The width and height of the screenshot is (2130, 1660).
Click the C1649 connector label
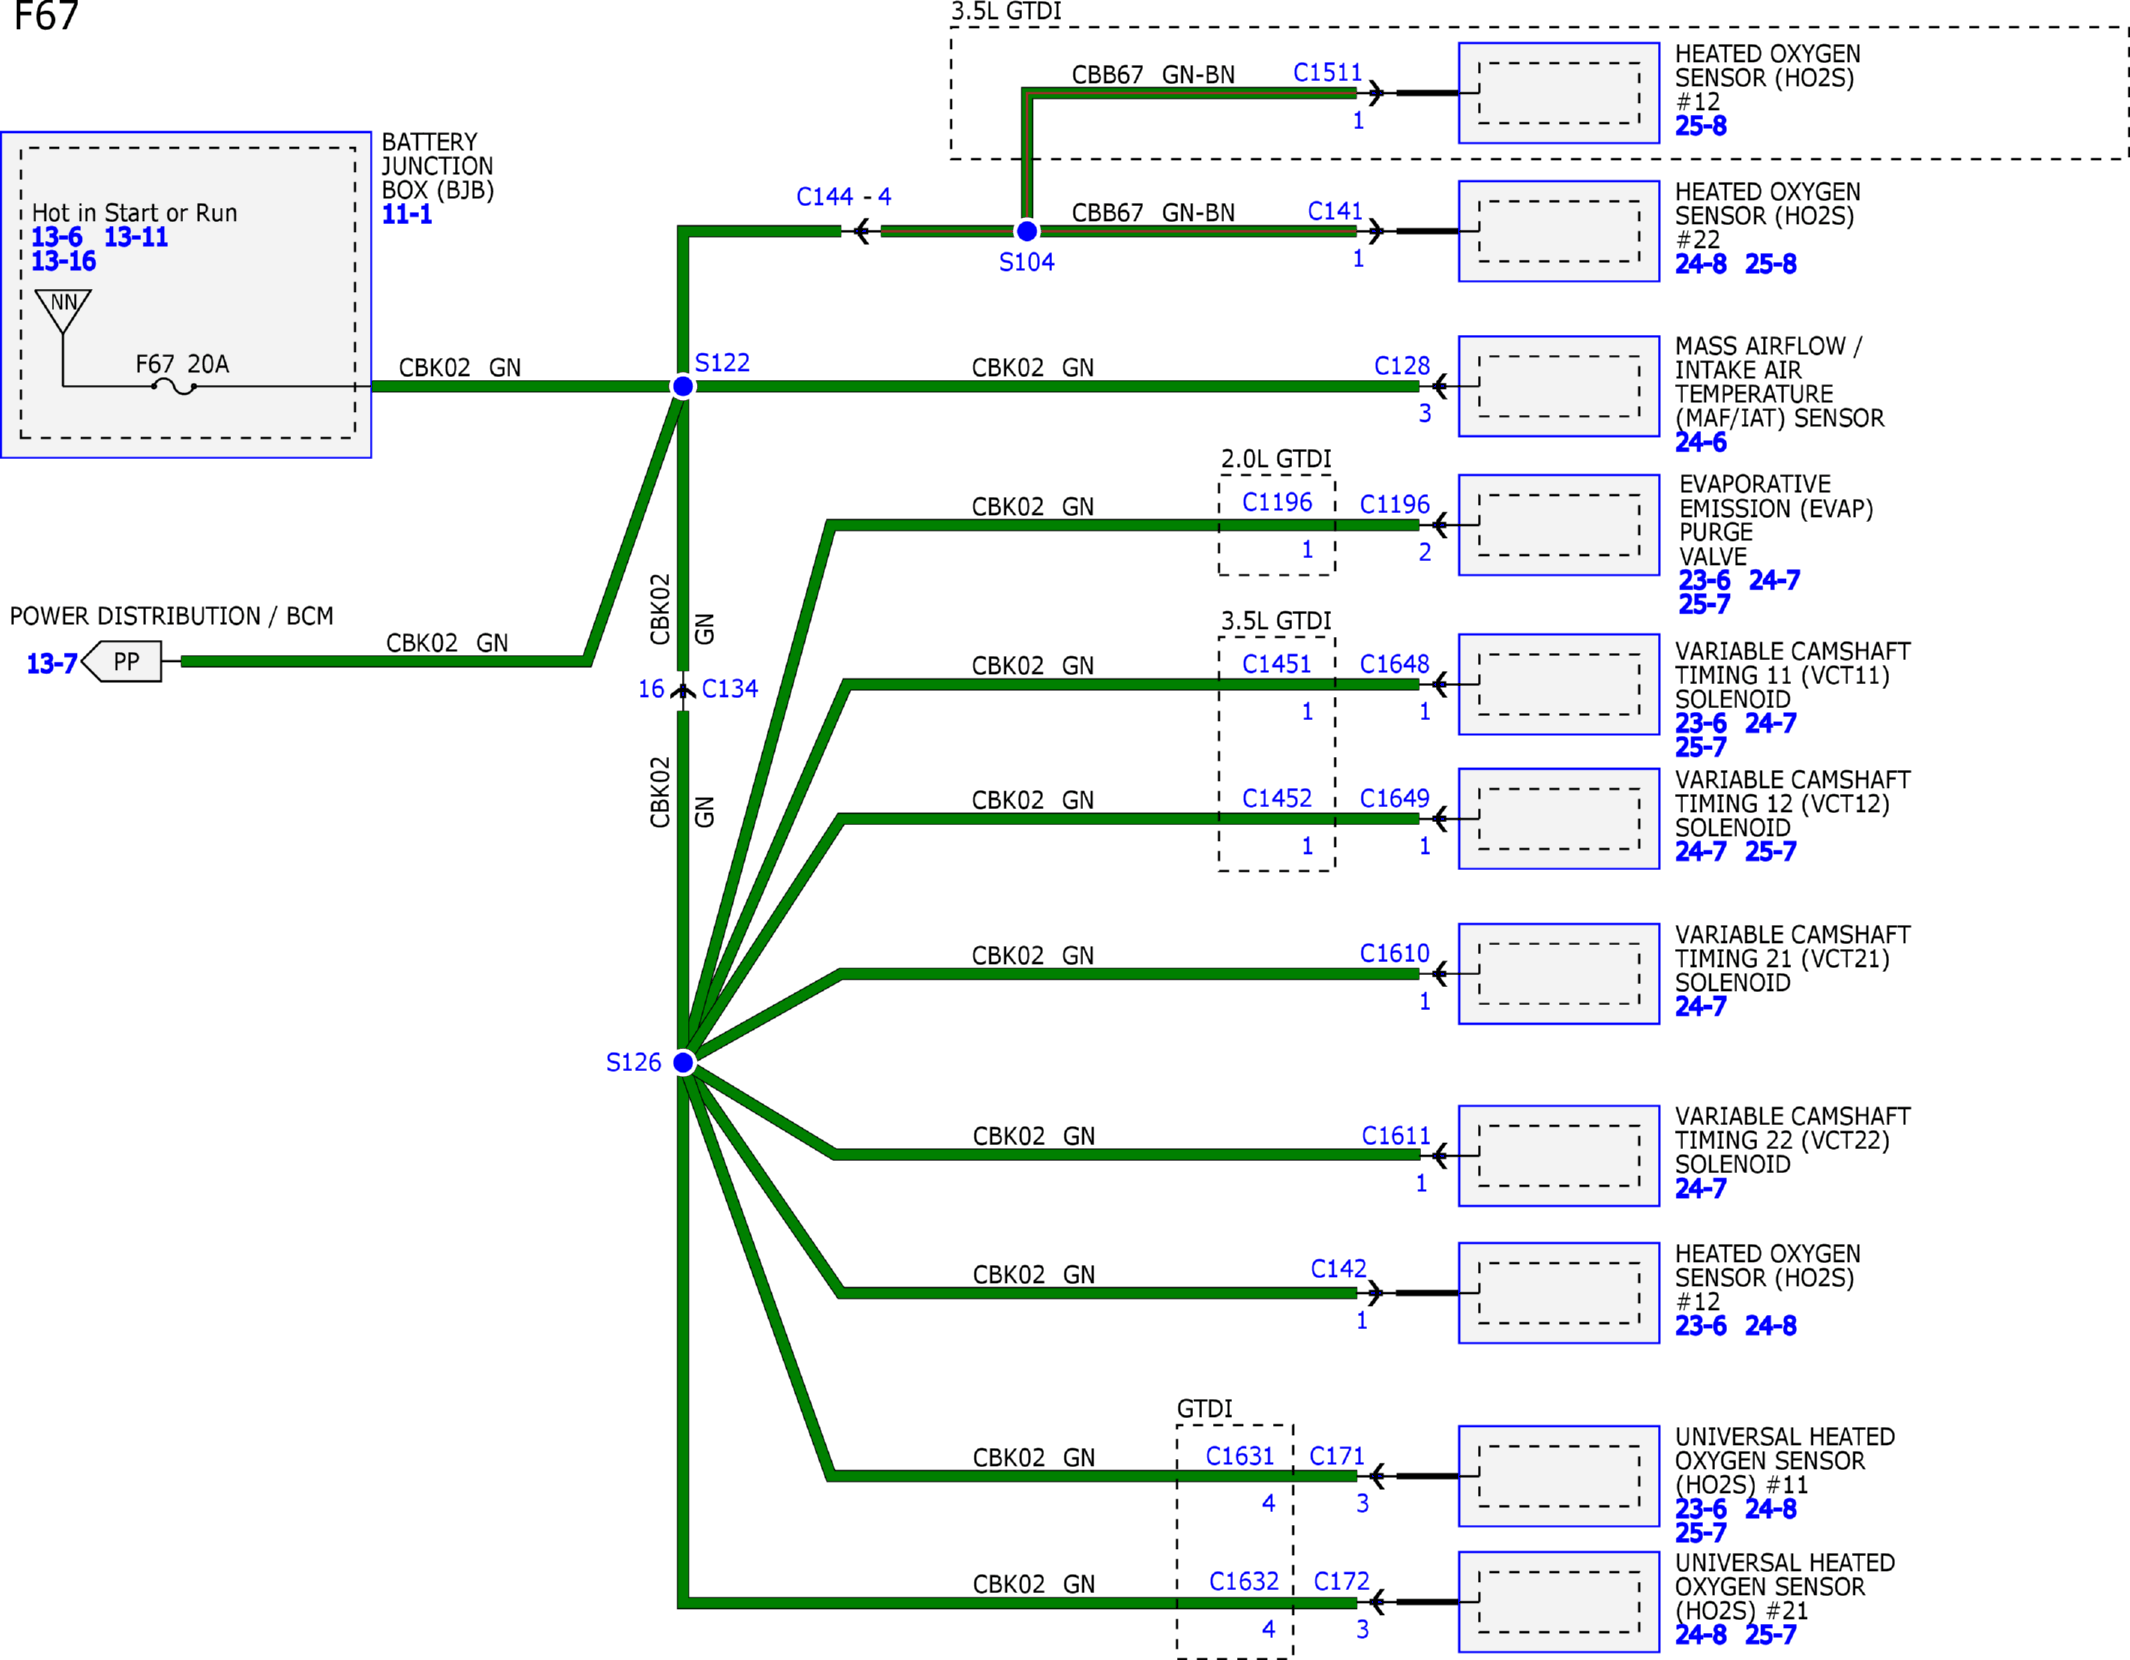pos(1395,798)
